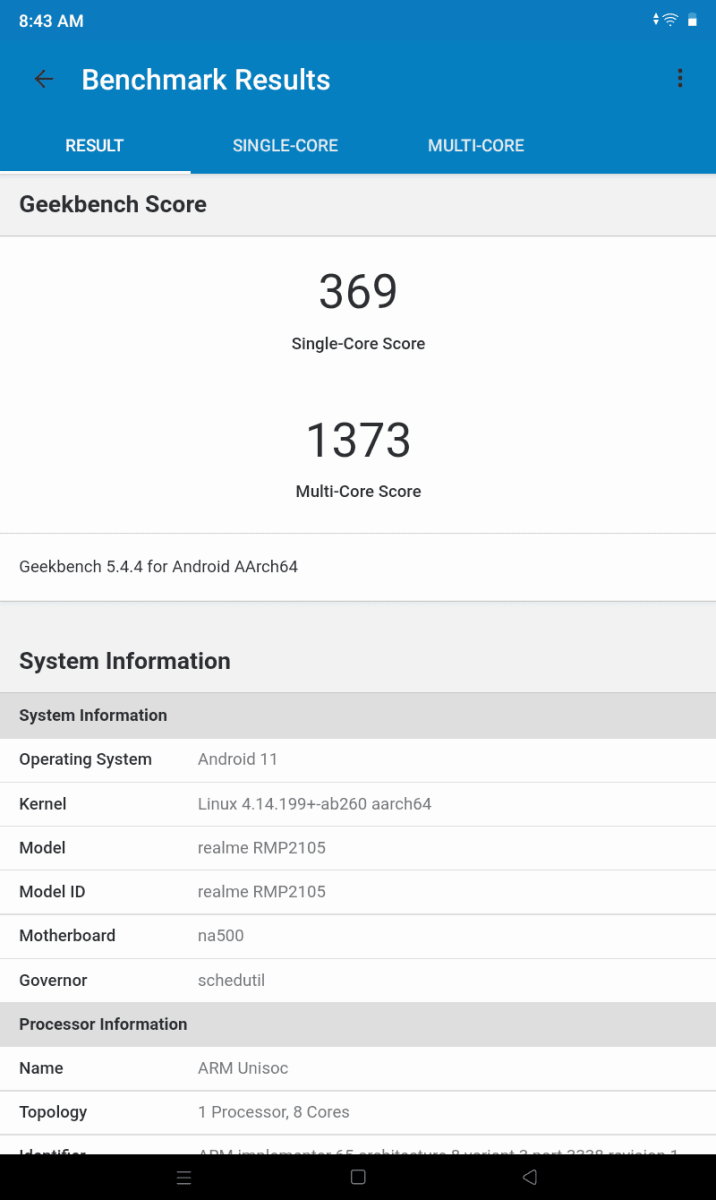
Task: Switch to the MULTI-CORE tab
Action: click(476, 146)
